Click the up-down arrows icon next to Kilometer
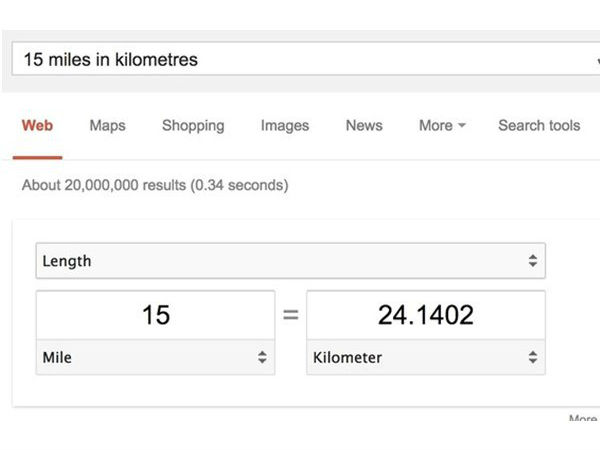 point(533,357)
